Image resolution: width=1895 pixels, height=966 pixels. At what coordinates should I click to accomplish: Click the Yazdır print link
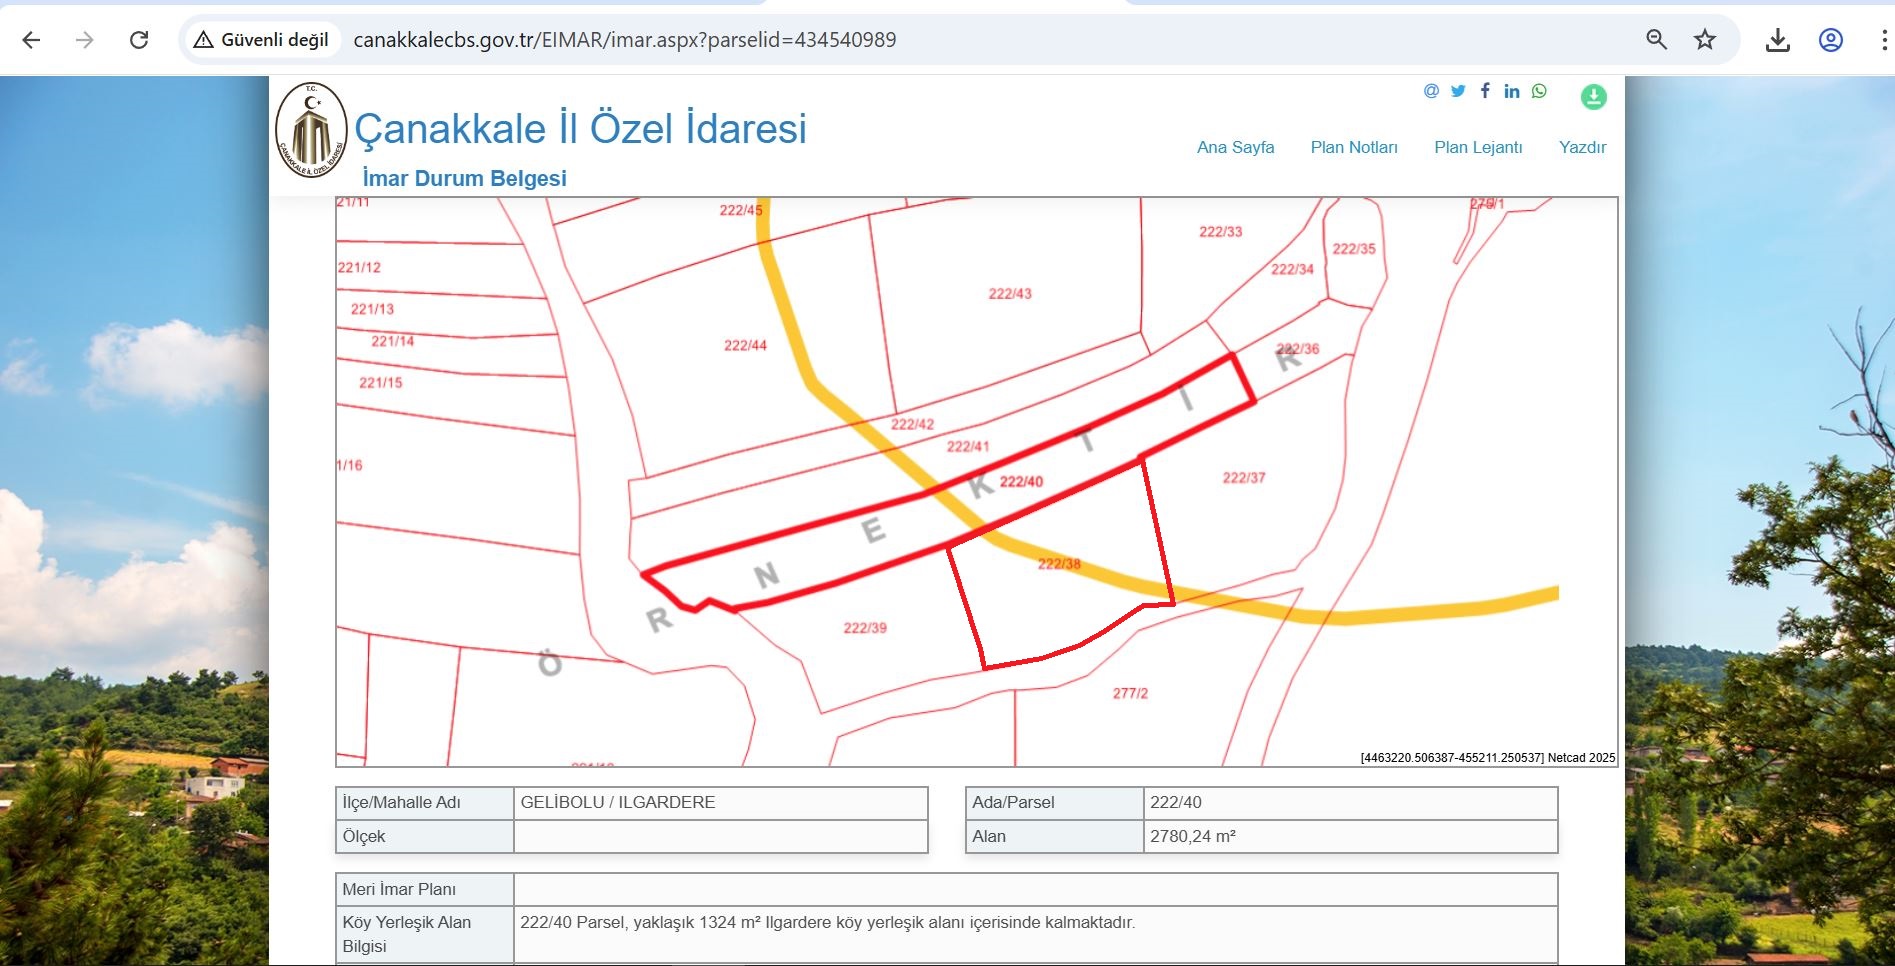pyautogui.click(x=1583, y=147)
